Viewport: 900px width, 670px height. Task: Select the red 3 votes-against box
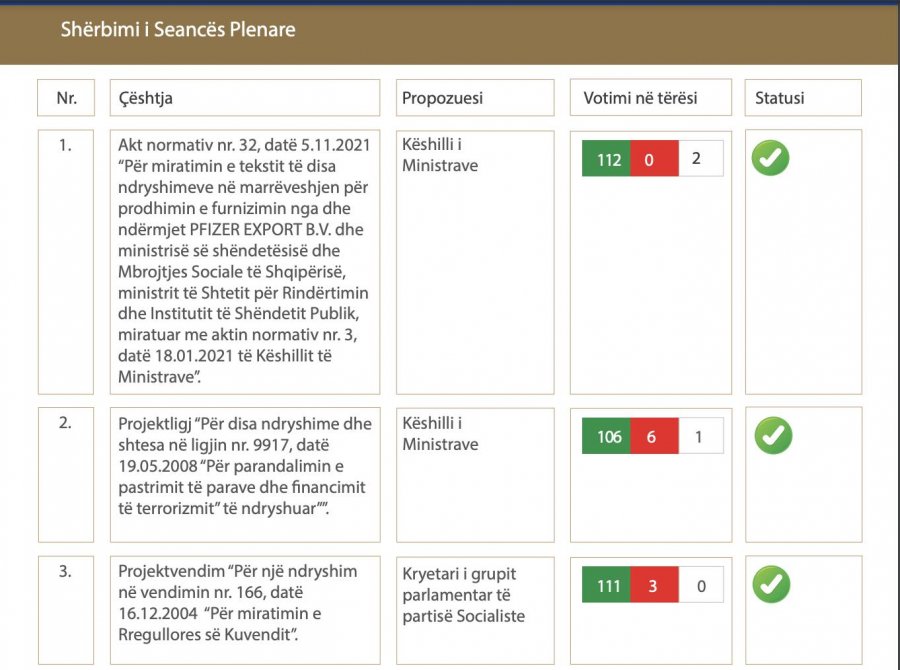654,584
